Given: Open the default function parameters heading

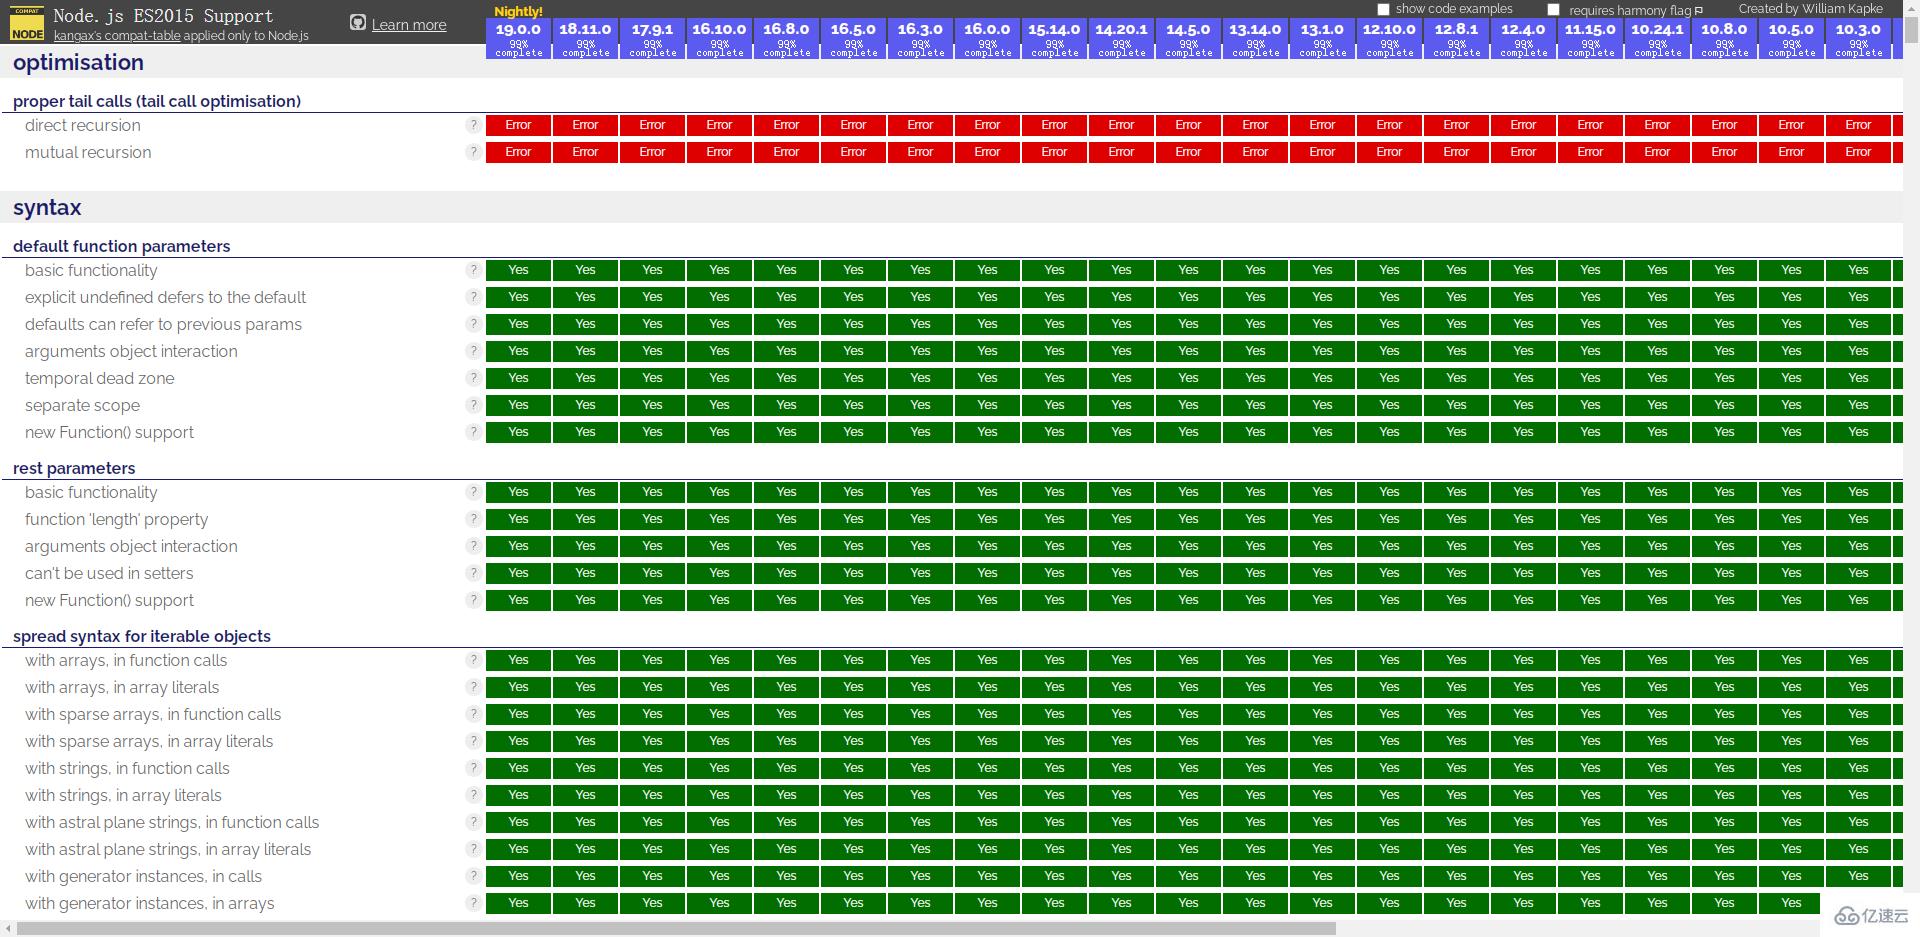Looking at the screenshot, I should click(121, 246).
